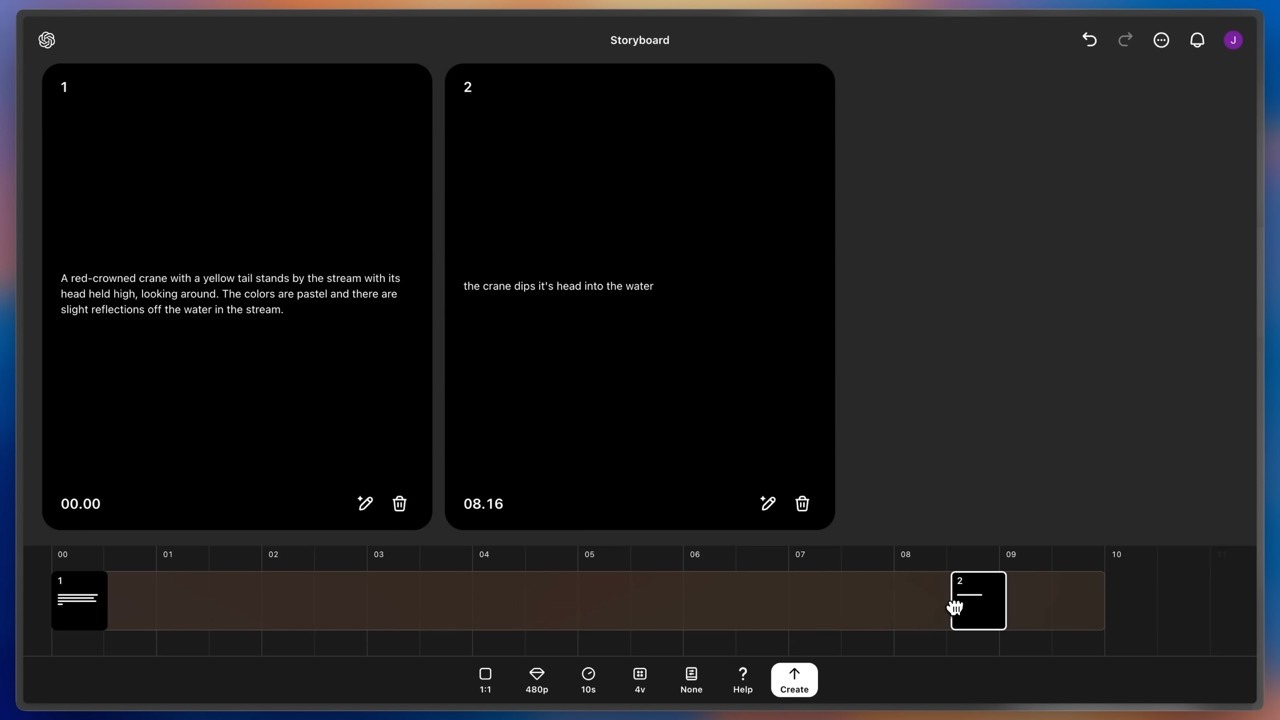The width and height of the screenshot is (1280, 720).
Task: Undo the last storyboard action
Action: click(1089, 40)
